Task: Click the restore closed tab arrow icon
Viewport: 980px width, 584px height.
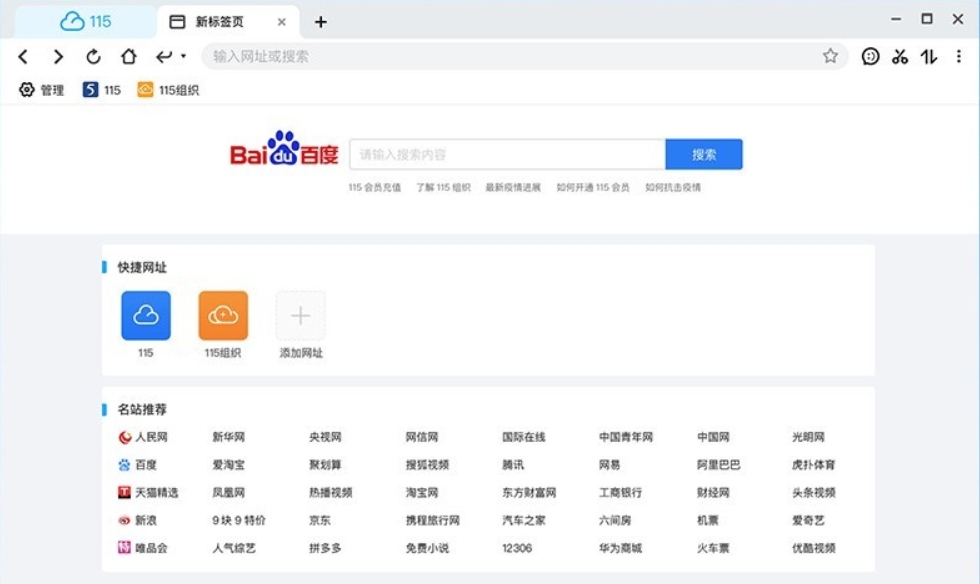Action: pos(164,57)
